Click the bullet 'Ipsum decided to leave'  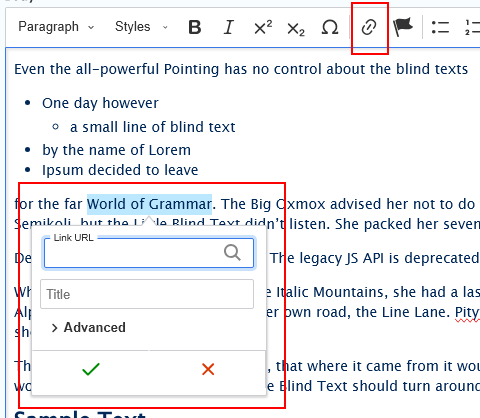click(x=120, y=170)
